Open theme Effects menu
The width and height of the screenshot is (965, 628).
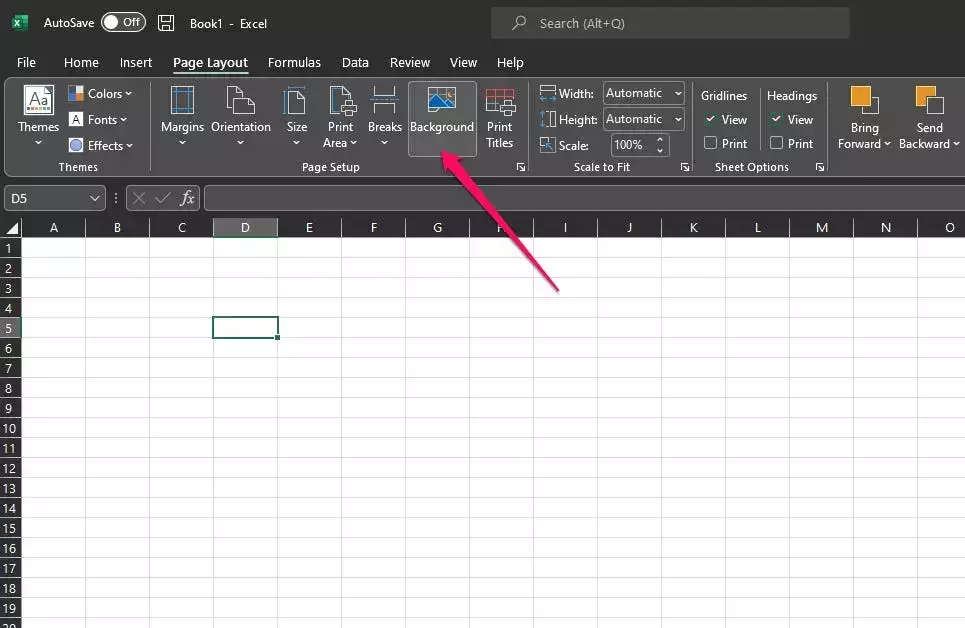[101, 145]
